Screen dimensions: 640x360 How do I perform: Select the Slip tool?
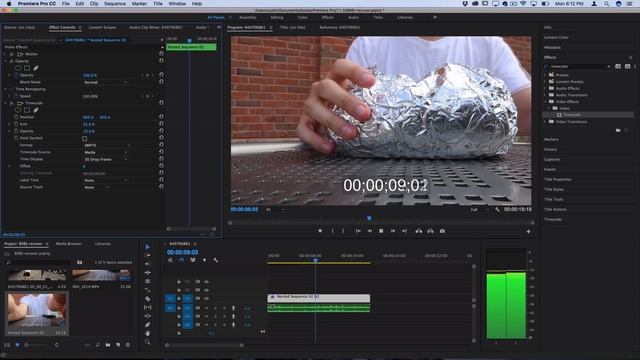(147, 307)
